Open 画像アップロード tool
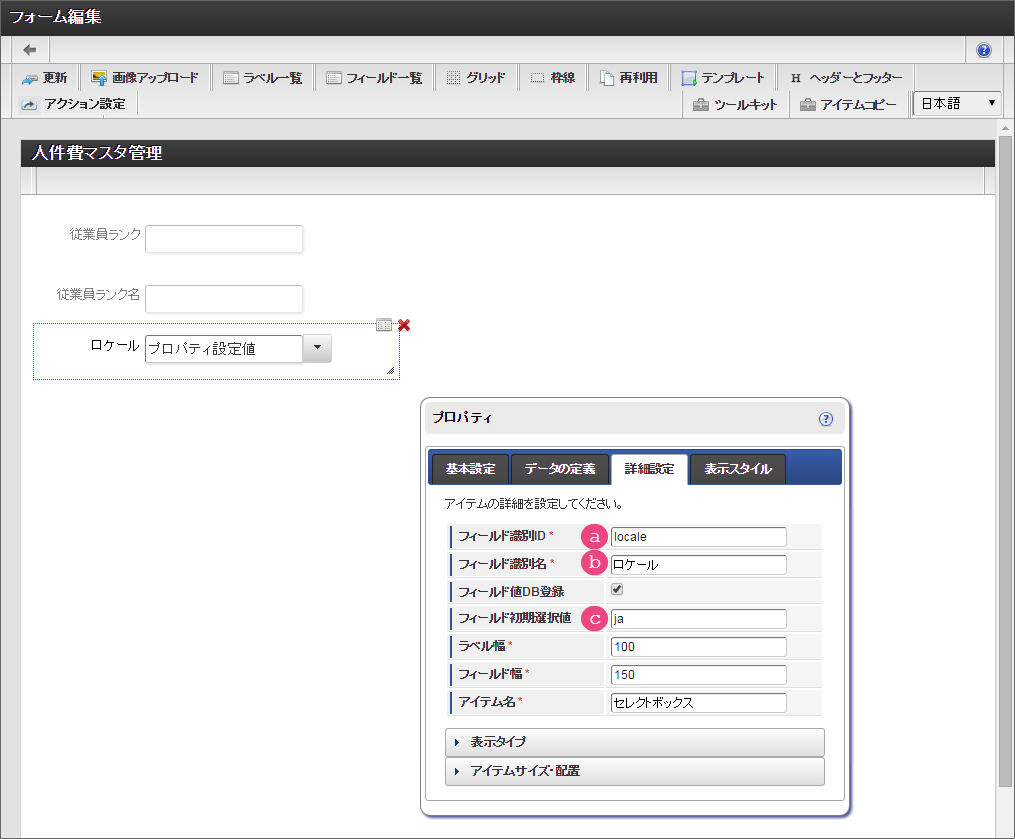 145,78
